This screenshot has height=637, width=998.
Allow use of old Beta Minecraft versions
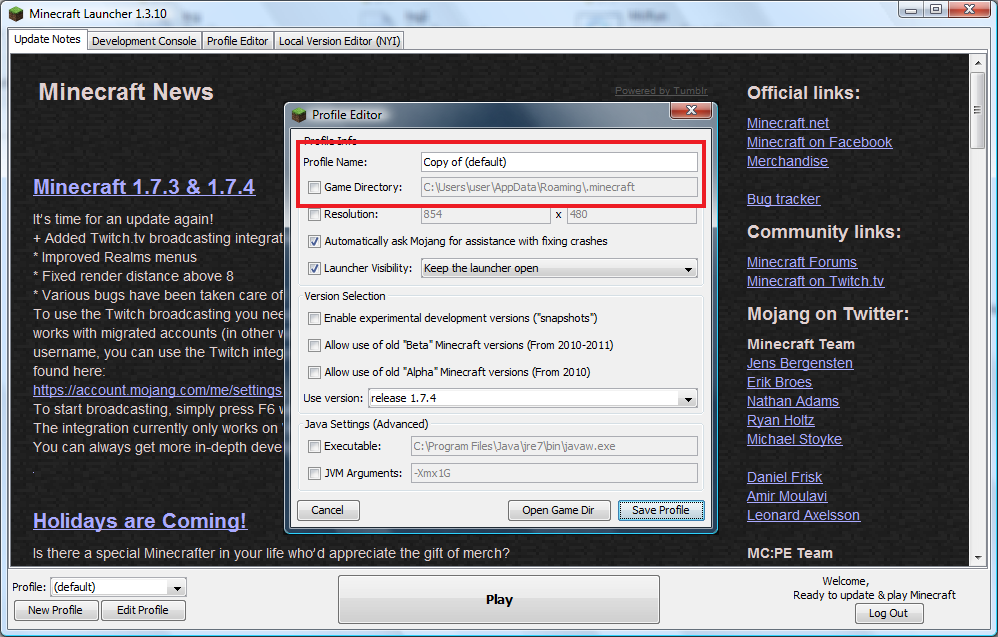314,346
